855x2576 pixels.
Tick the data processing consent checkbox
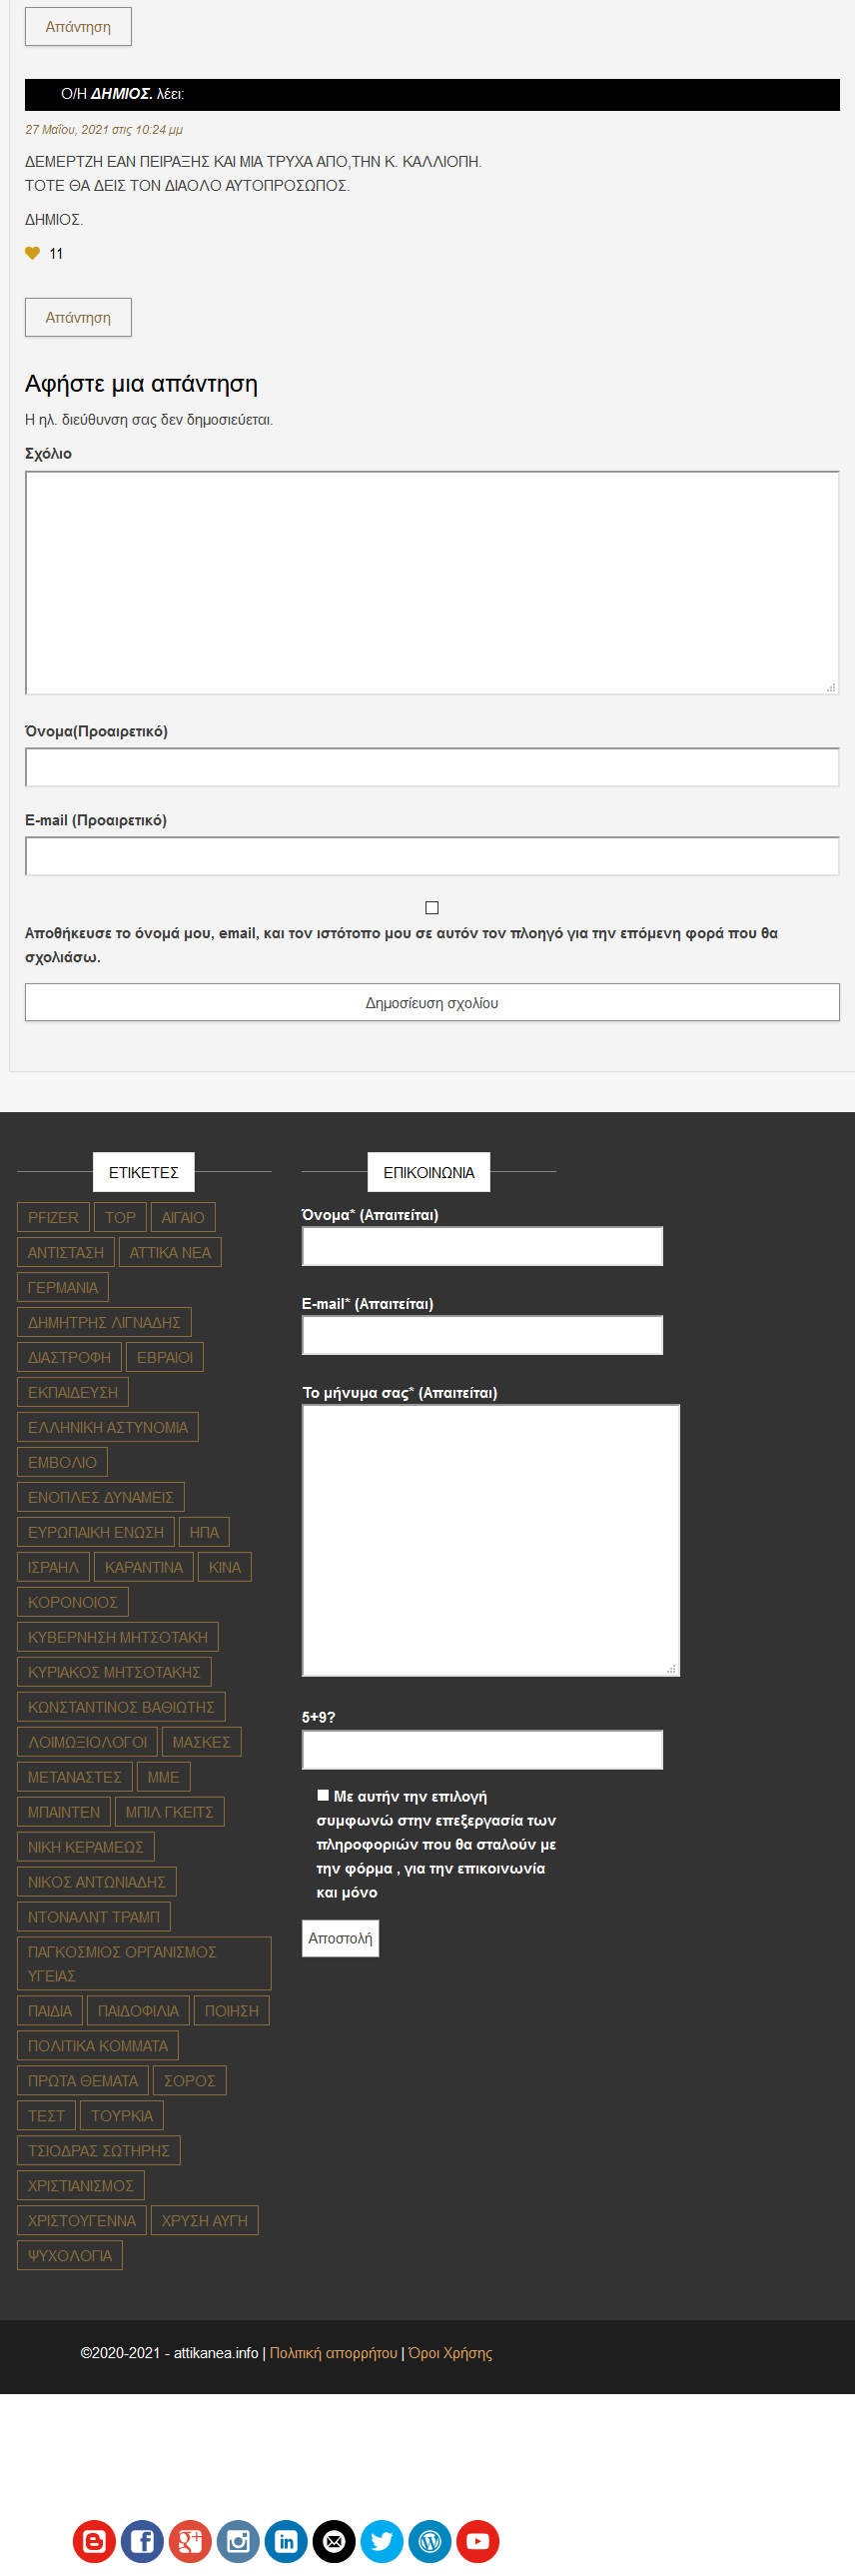click(323, 1795)
